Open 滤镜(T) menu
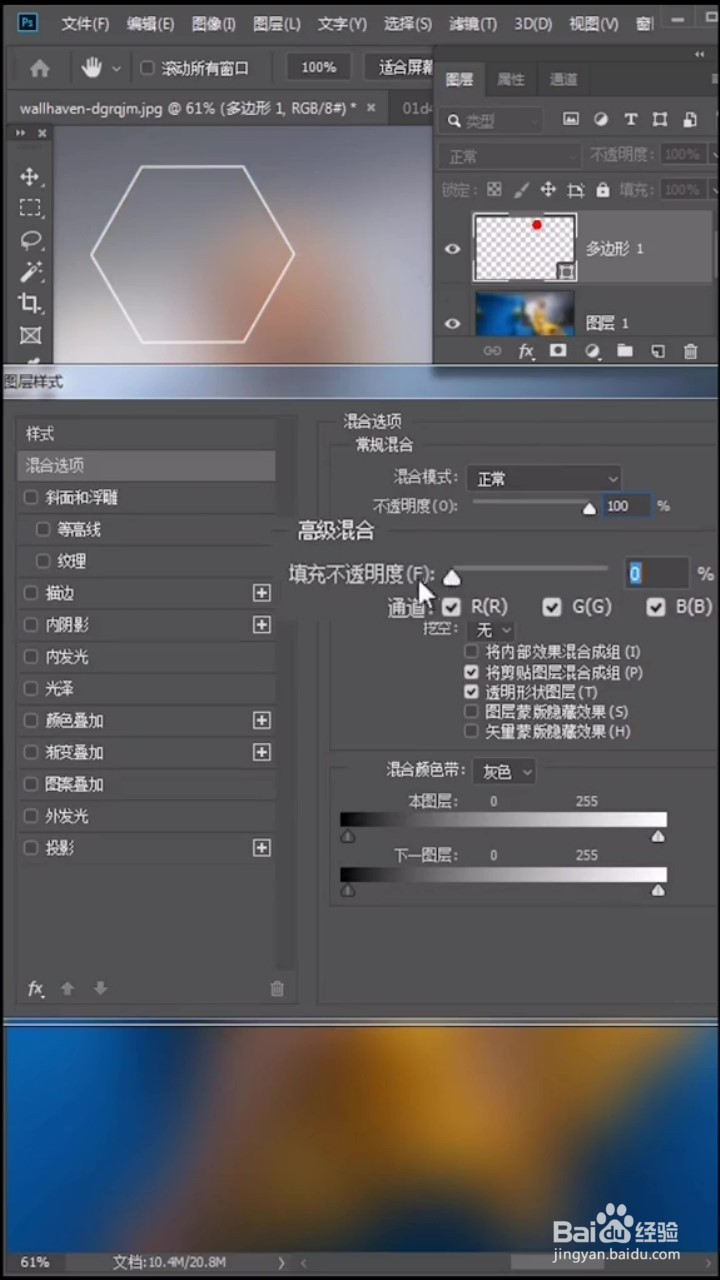This screenshot has width=720, height=1280. (x=473, y=24)
